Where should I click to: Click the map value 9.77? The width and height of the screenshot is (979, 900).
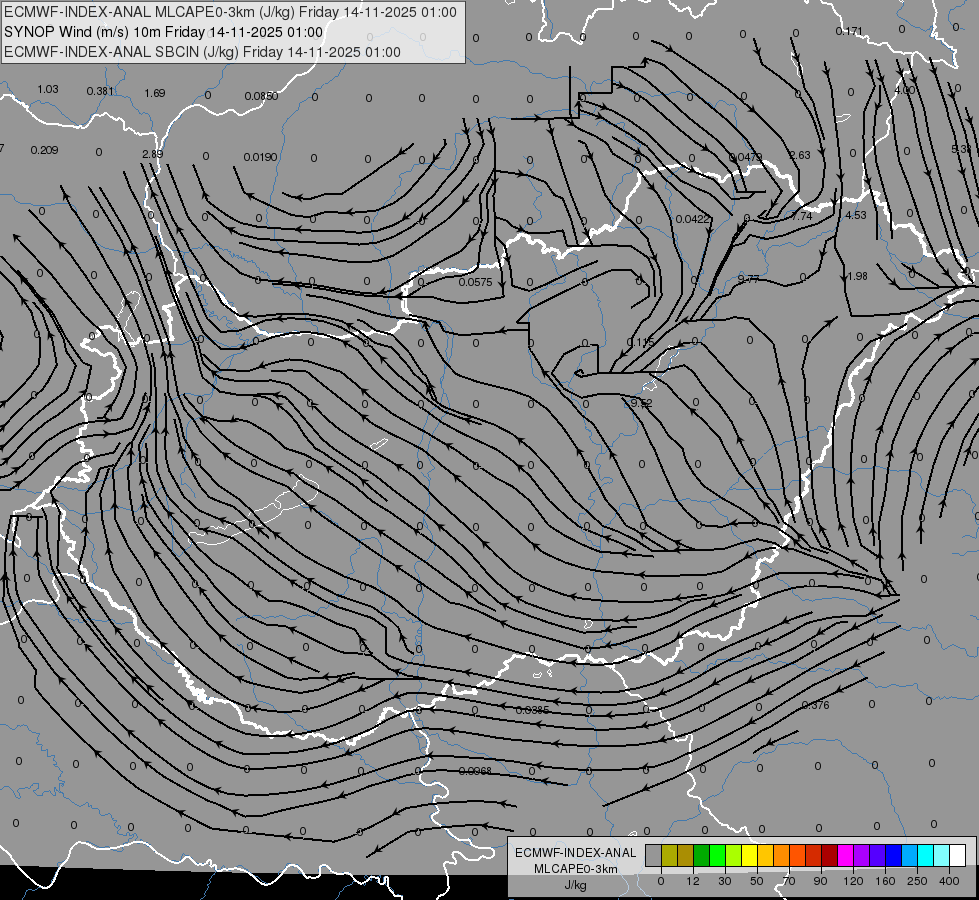coord(748,279)
